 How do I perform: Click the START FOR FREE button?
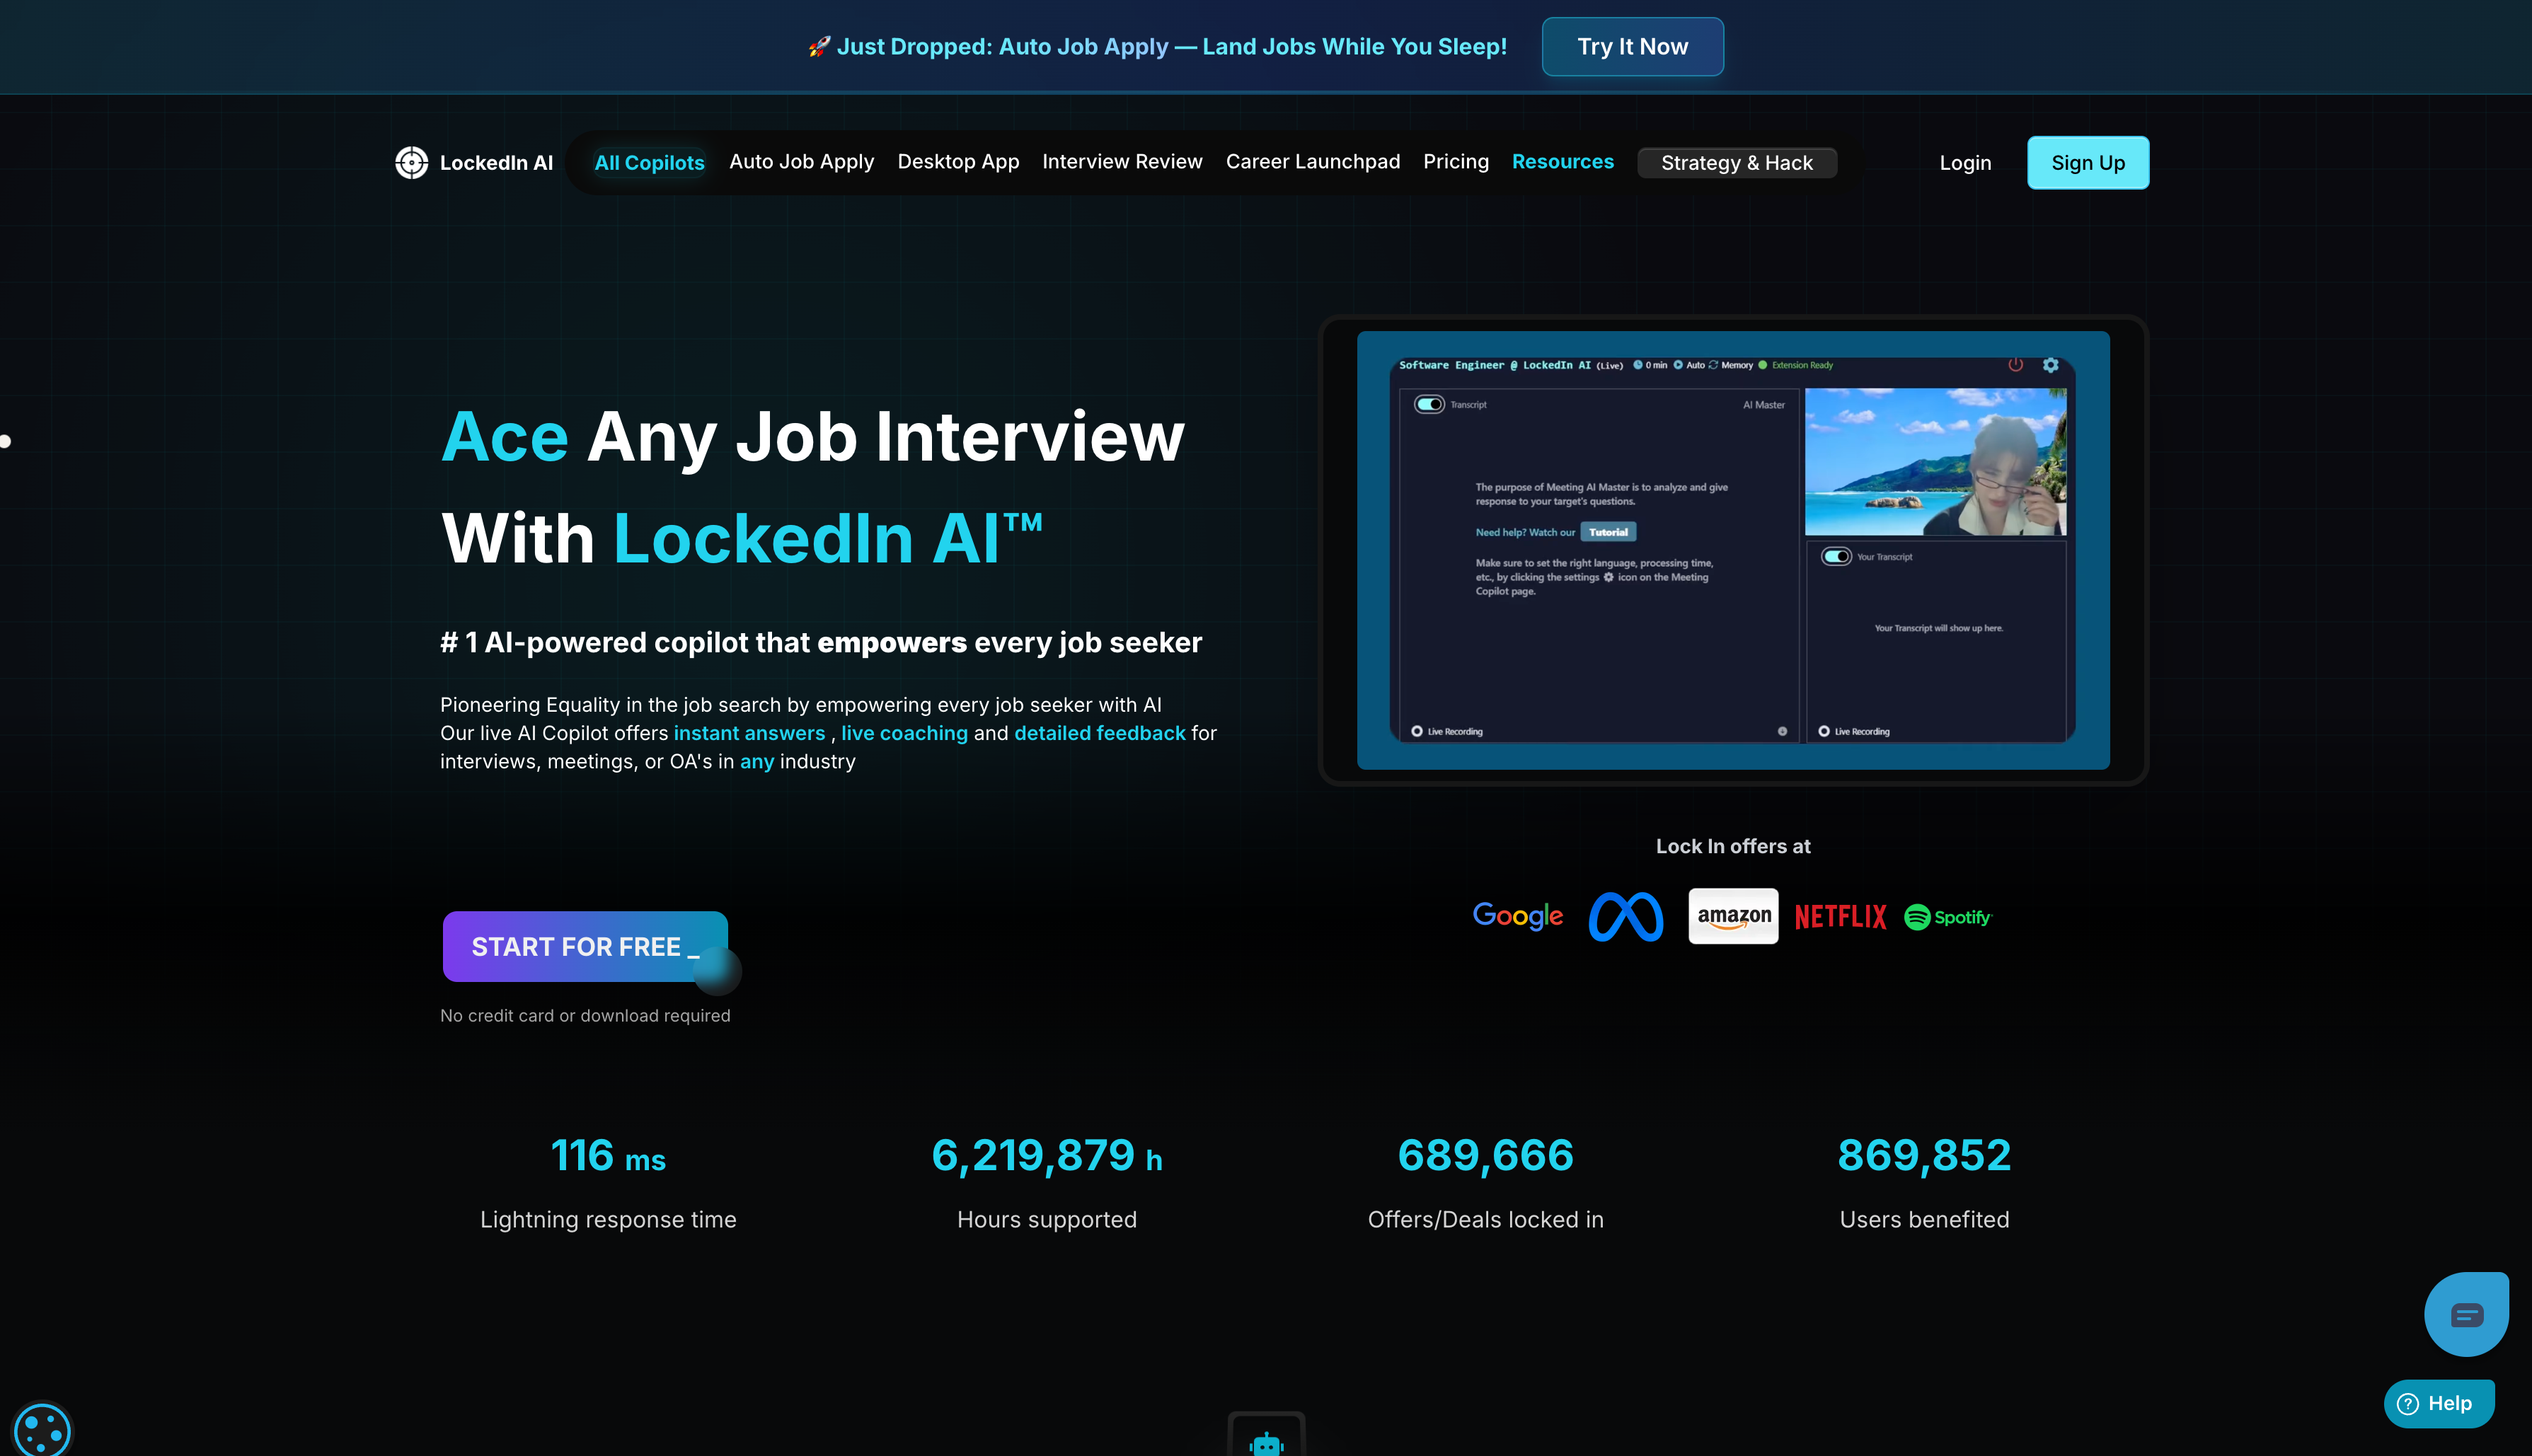click(x=585, y=946)
